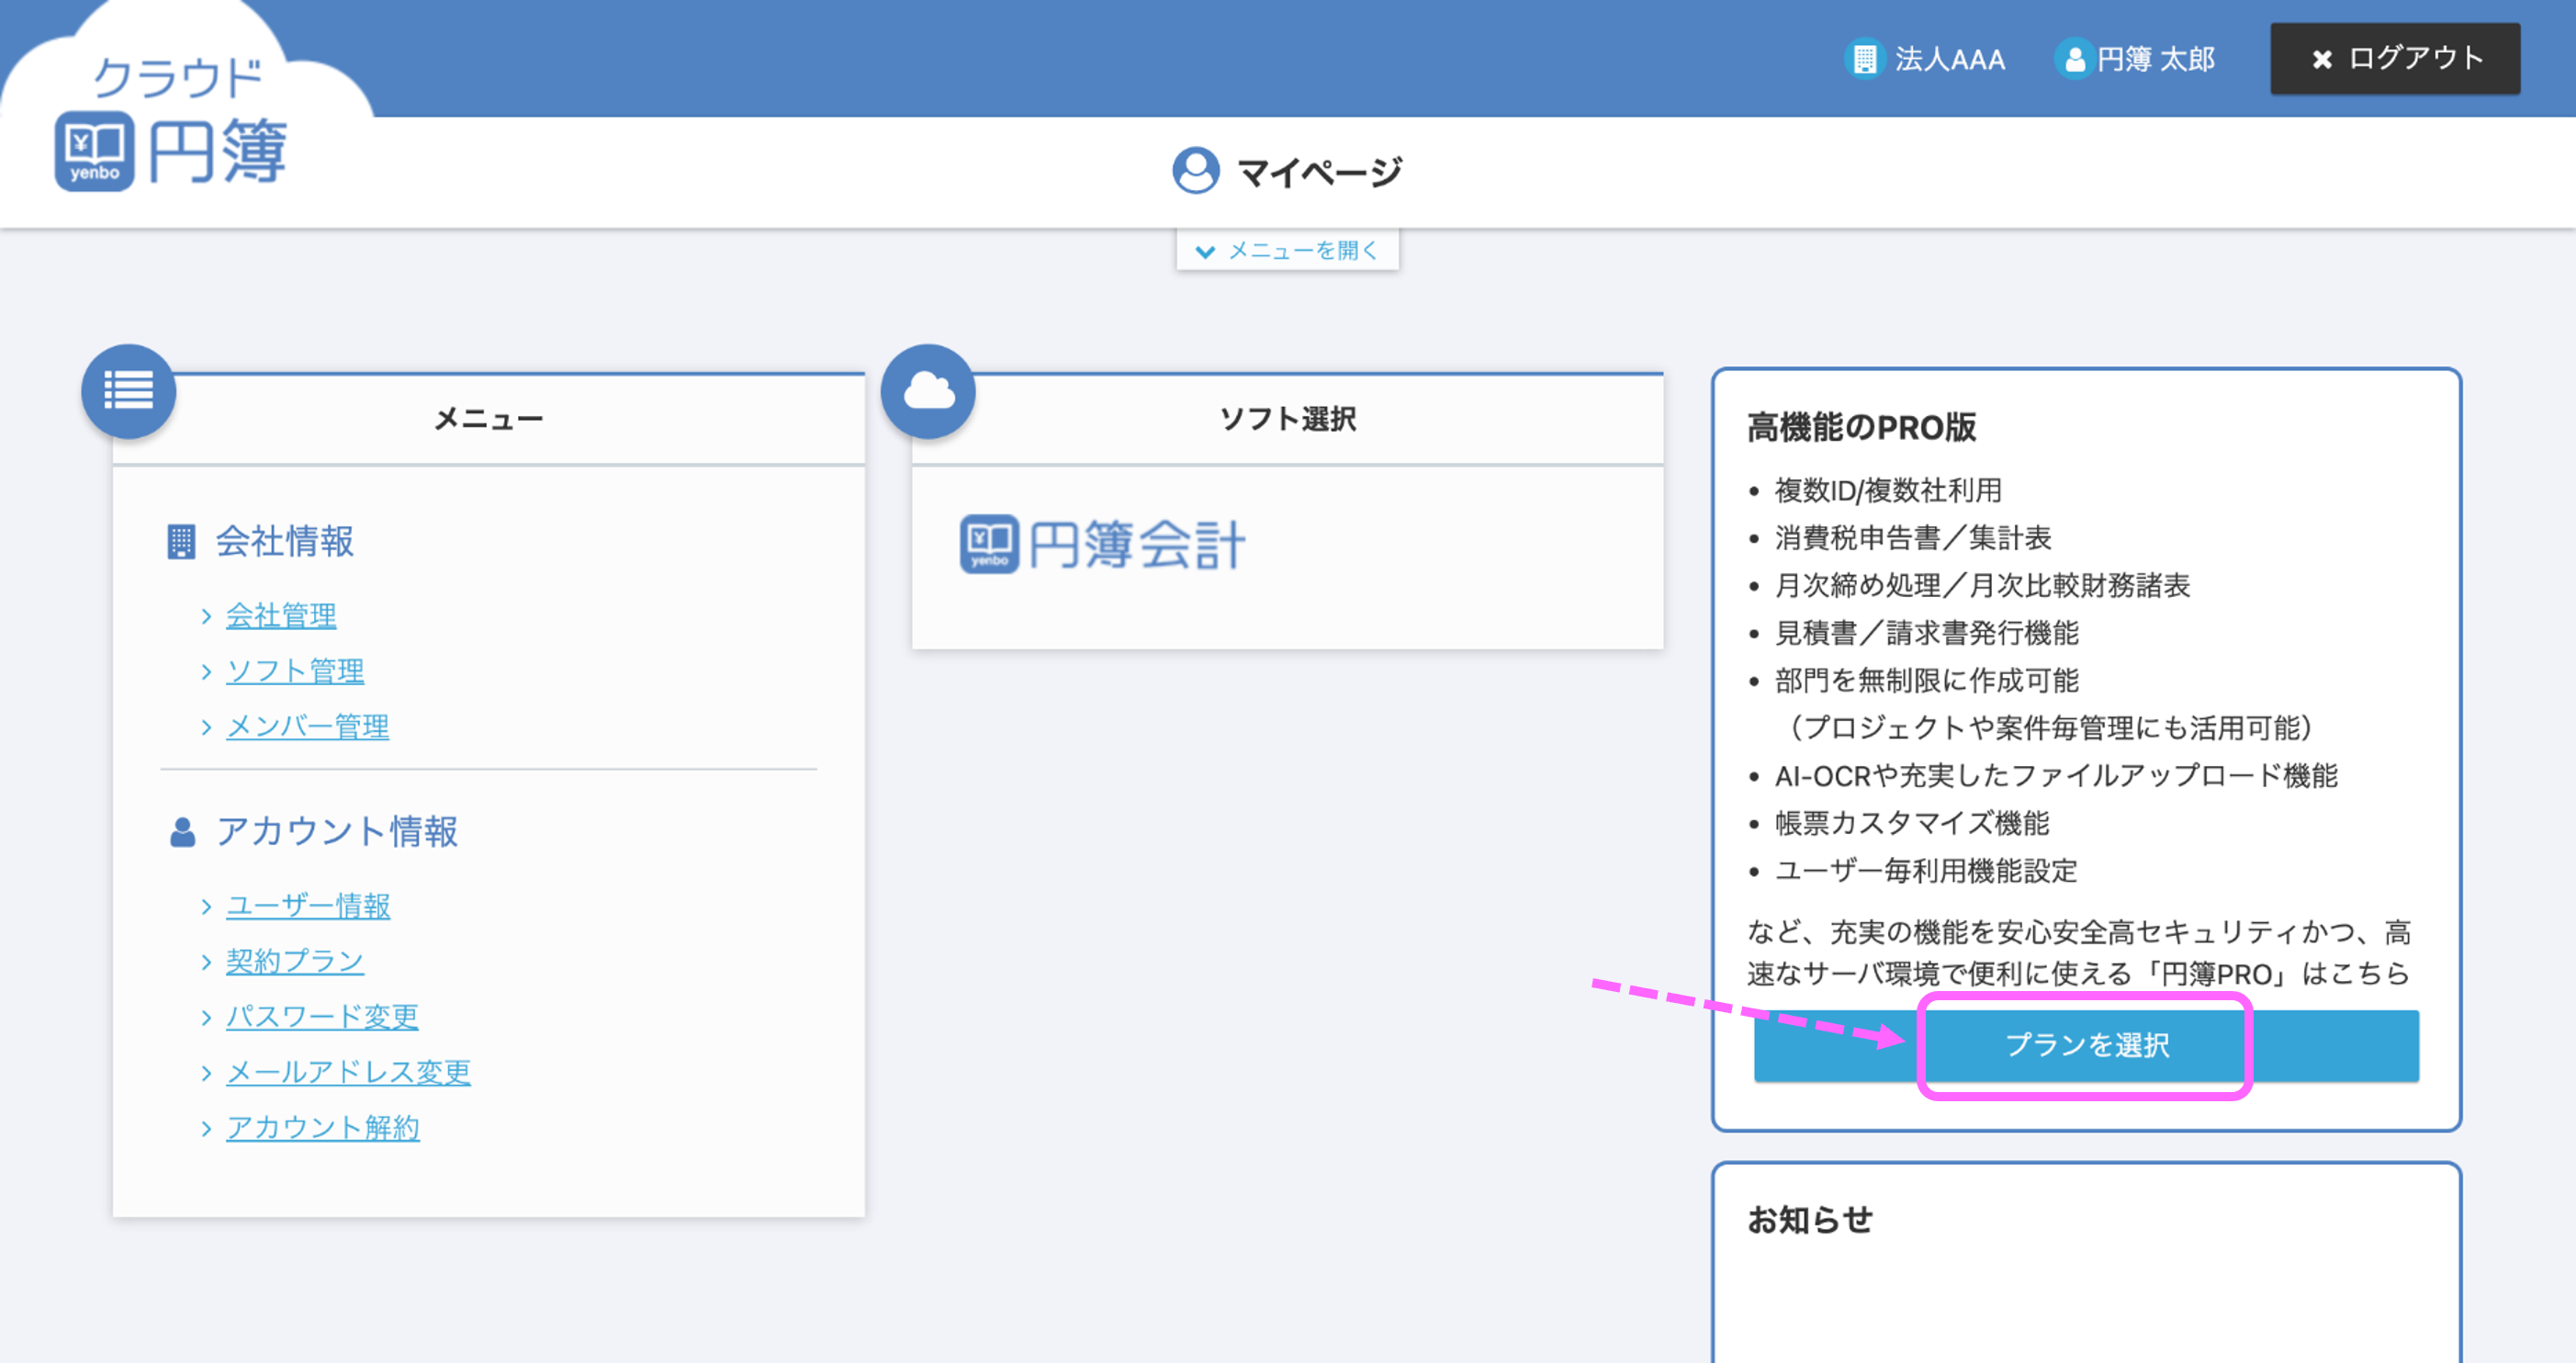Click the 消費税申告書／集計表 bullet text

pos(1913,538)
